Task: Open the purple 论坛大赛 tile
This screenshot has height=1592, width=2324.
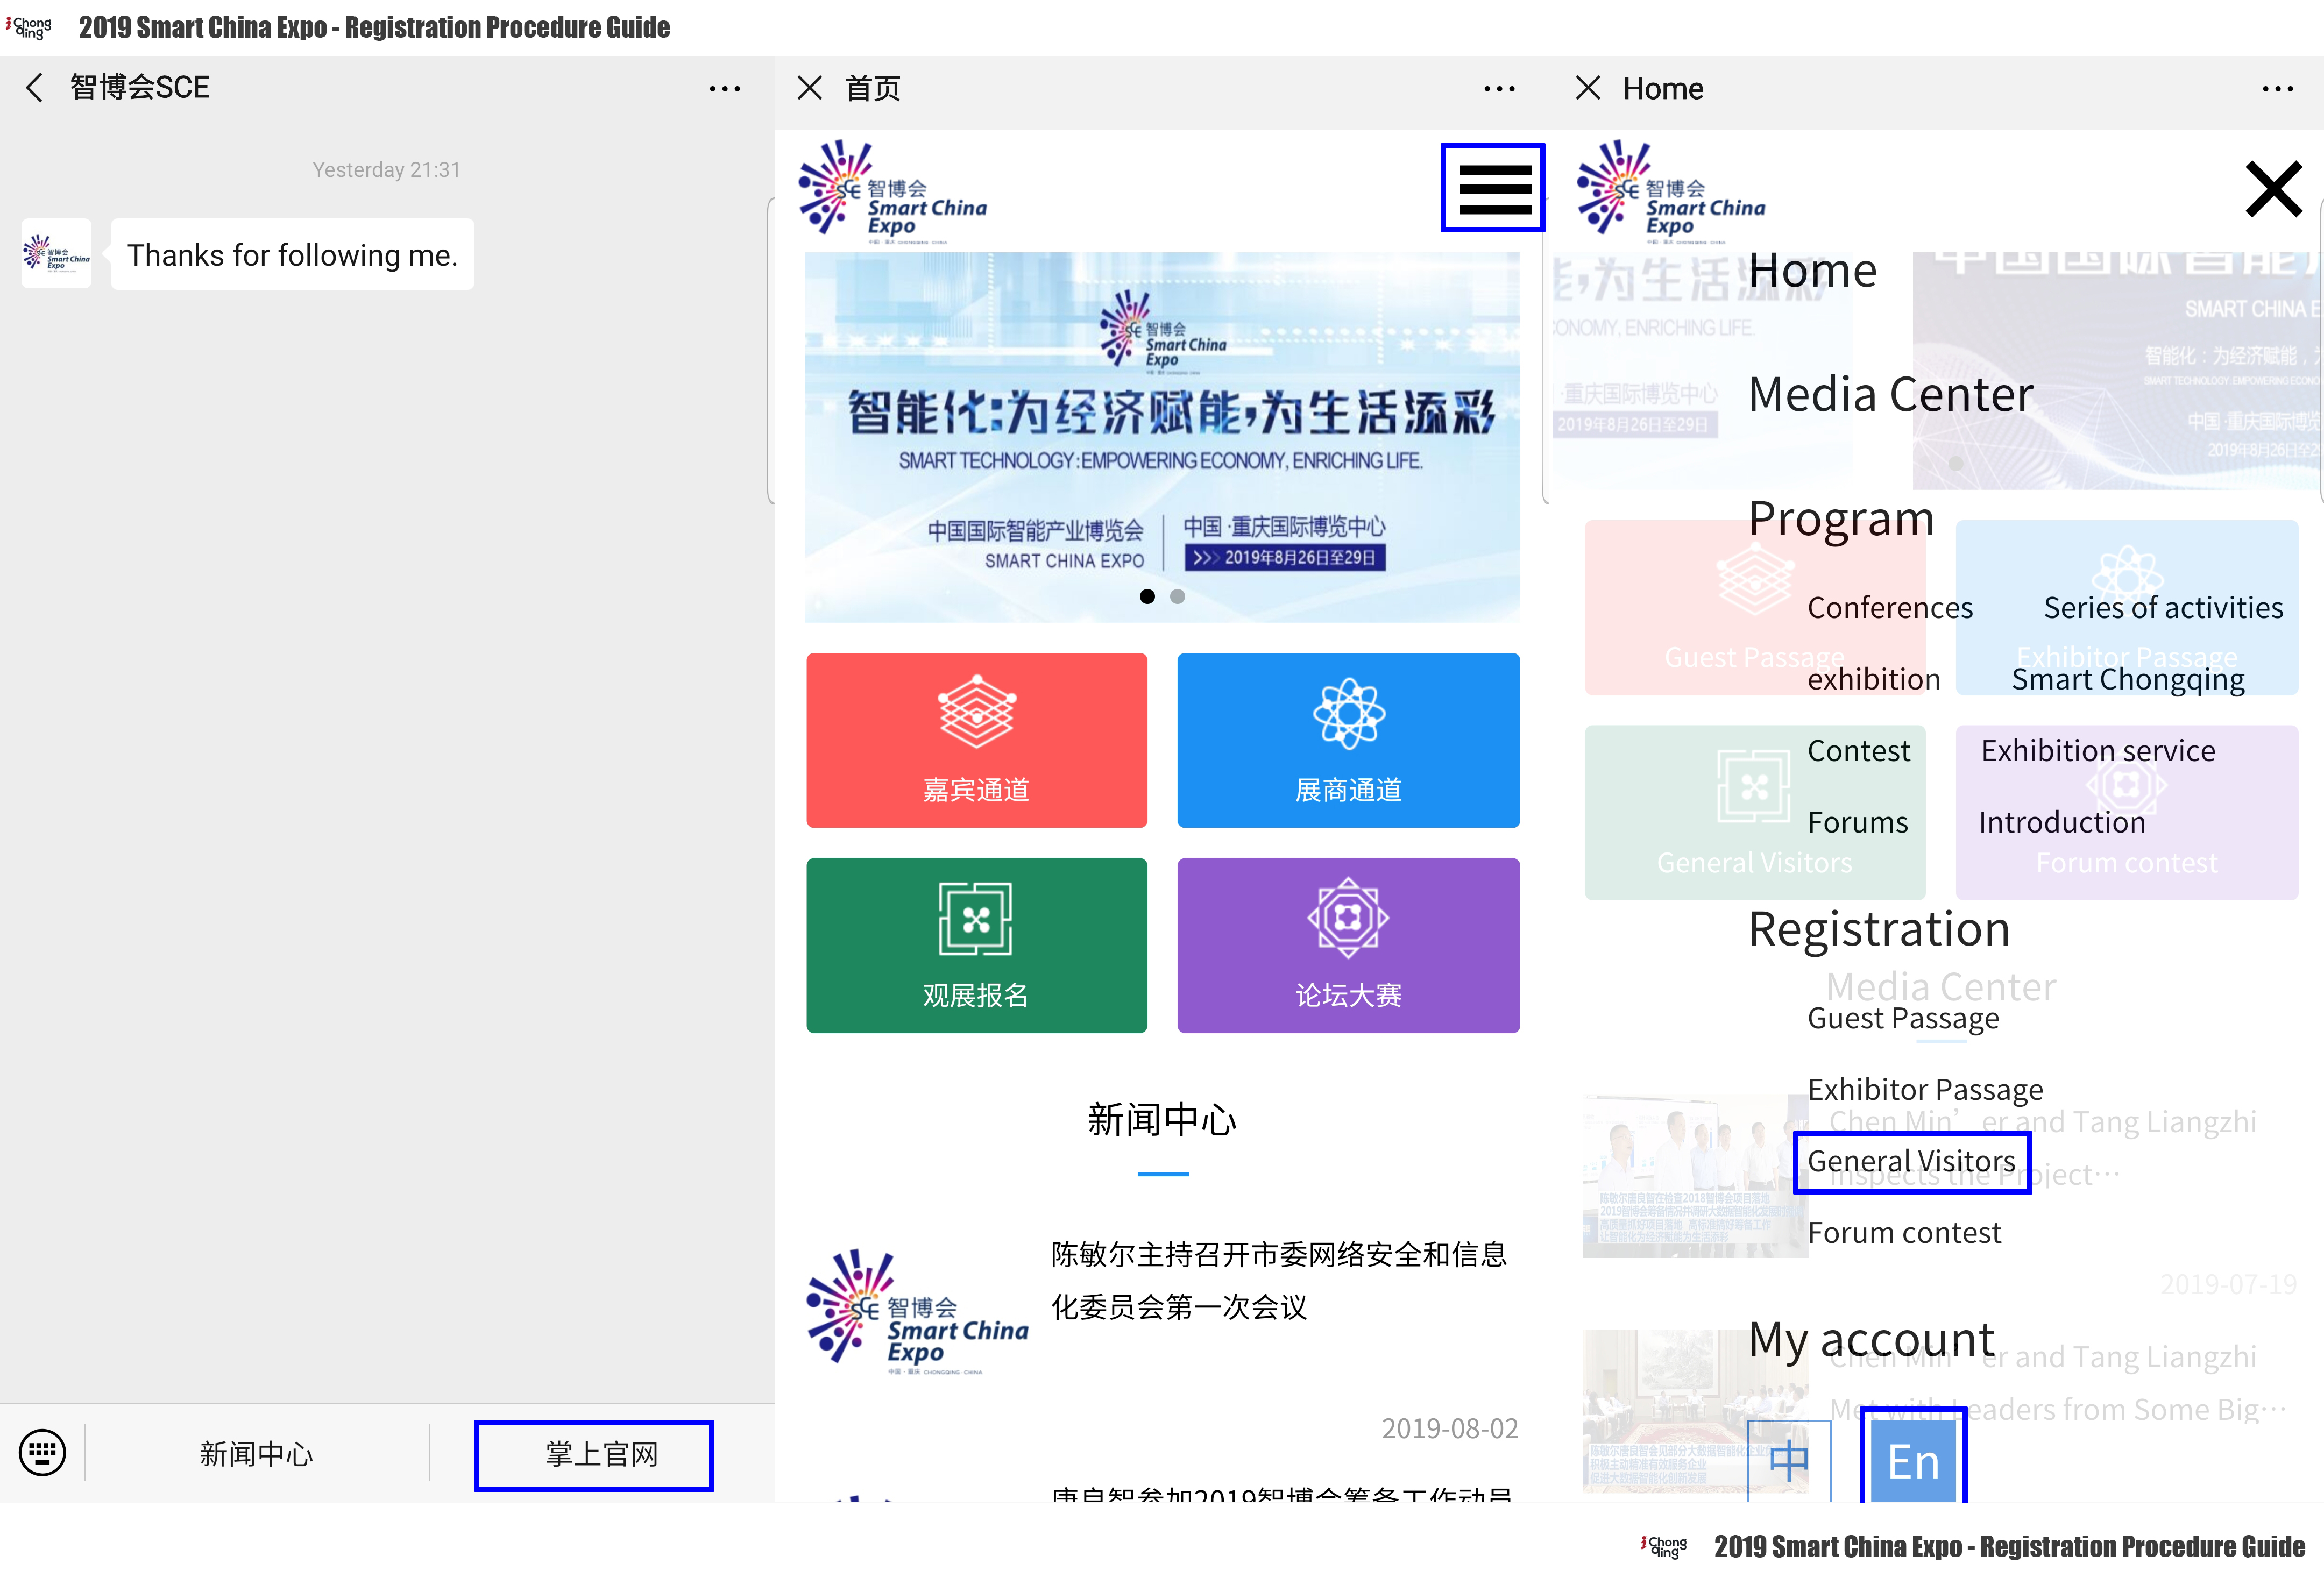Action: point(1348,945)
